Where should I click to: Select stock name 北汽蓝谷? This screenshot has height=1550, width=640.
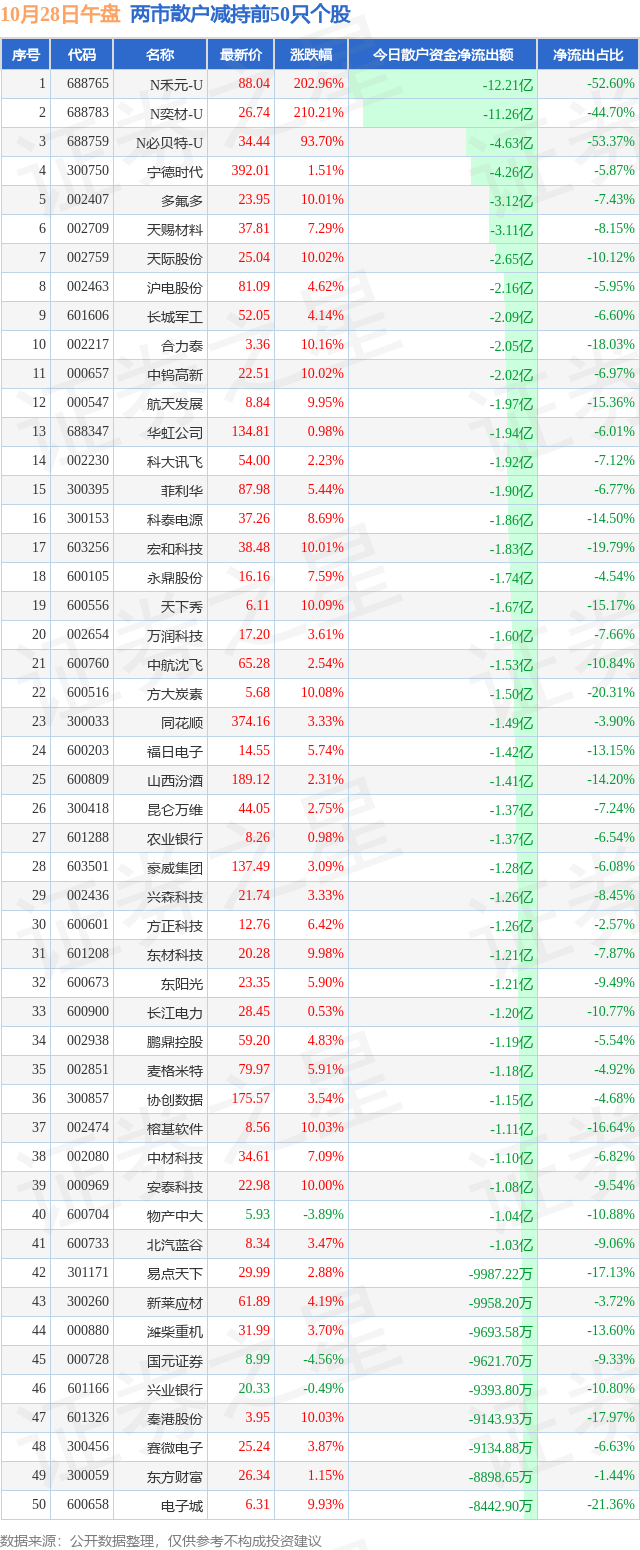175,1244
